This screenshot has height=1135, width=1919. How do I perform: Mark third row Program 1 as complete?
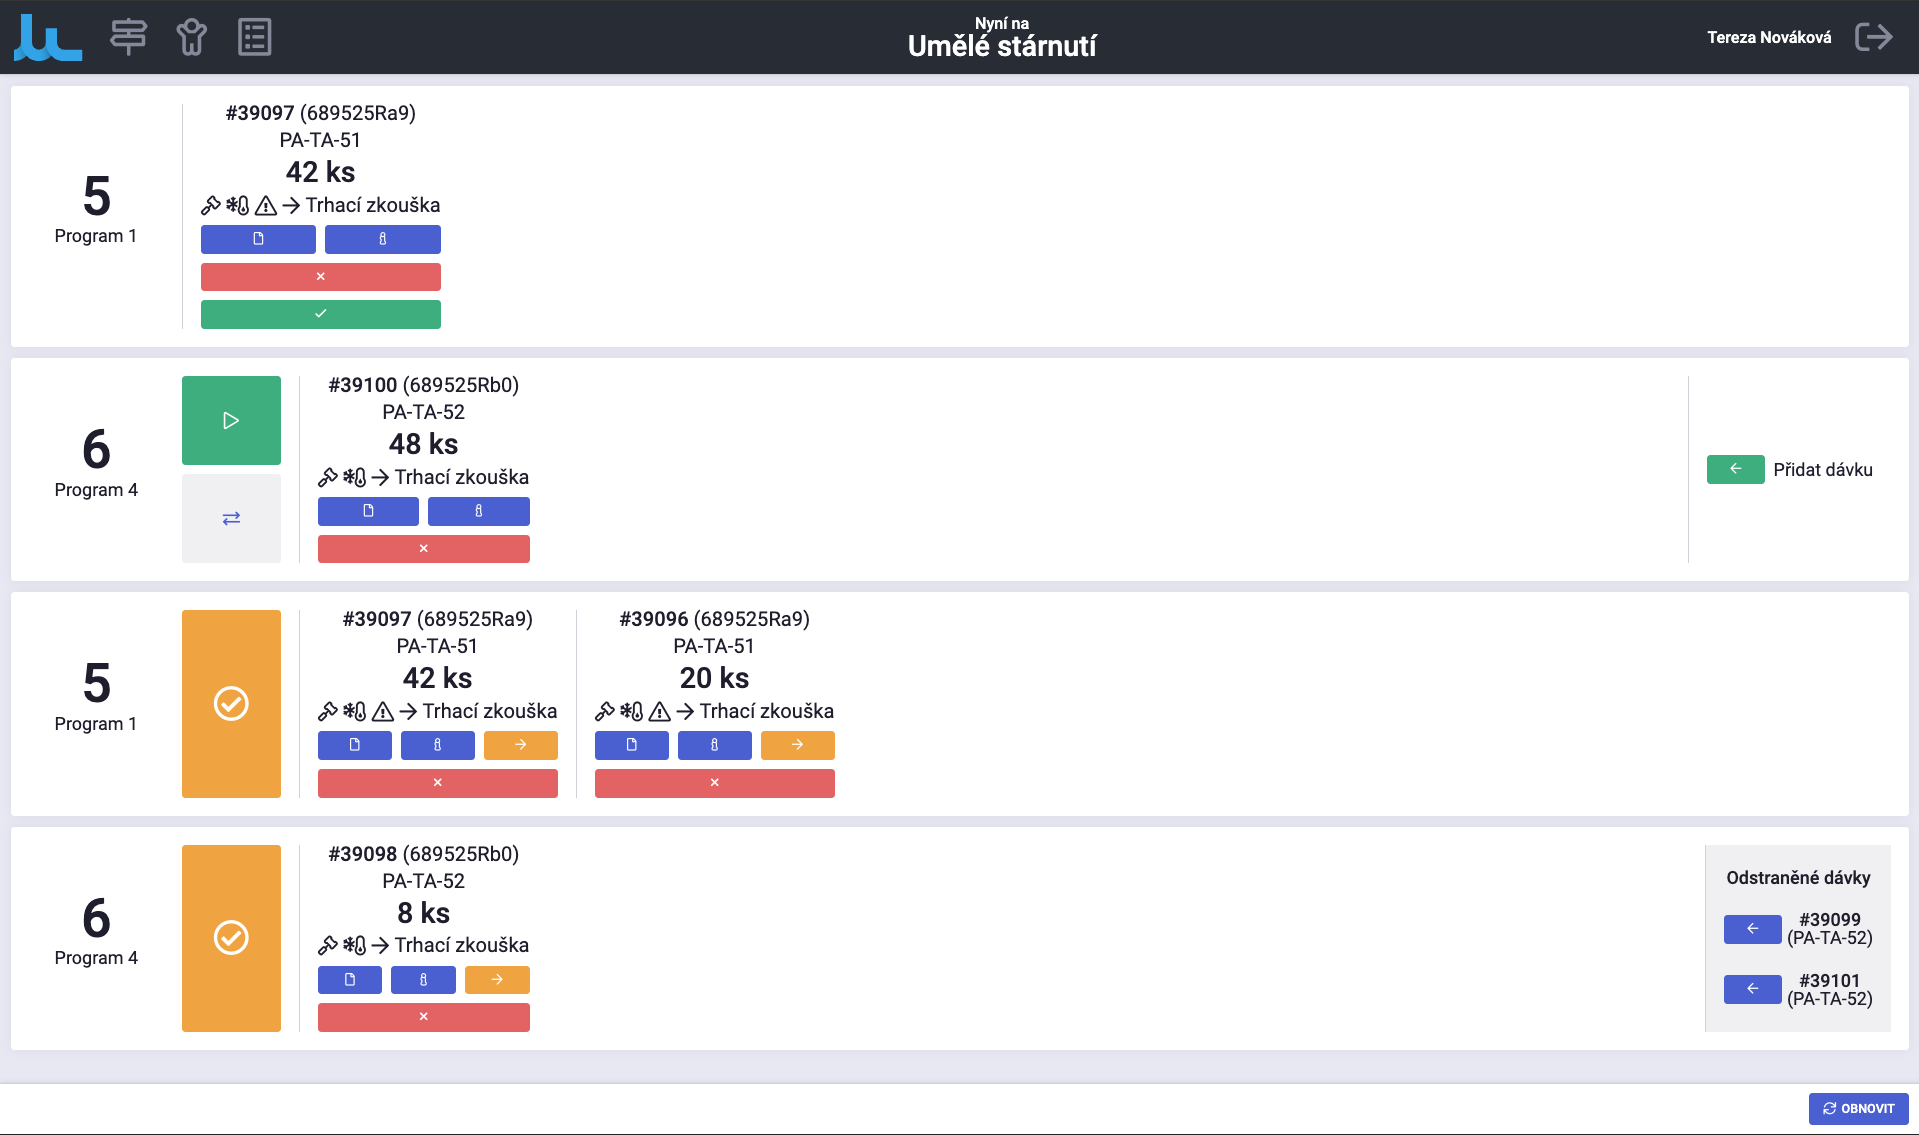point(231,704)
